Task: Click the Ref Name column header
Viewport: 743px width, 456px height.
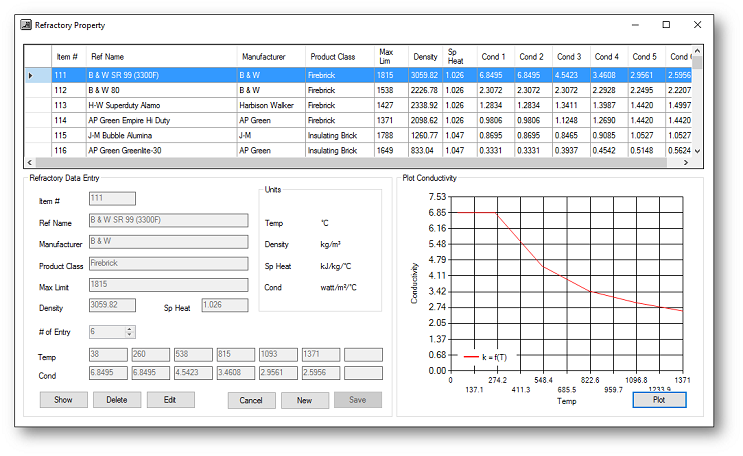Action: point(161,57)
